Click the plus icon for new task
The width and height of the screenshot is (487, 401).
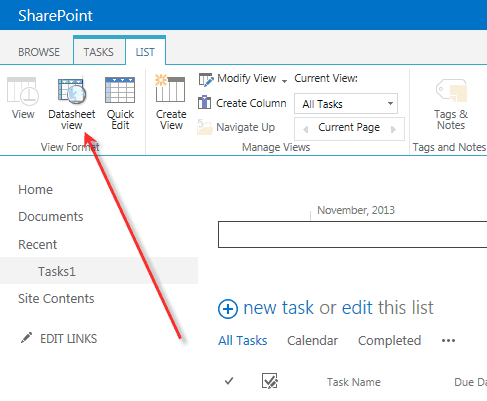[228, 309]
